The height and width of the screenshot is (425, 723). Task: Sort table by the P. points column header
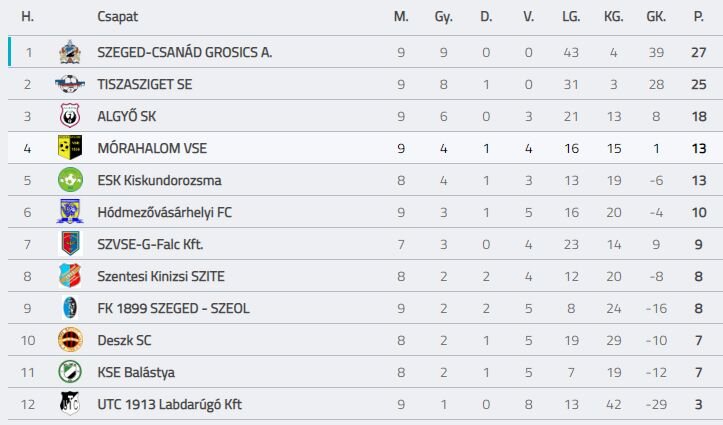click(698, 17)
